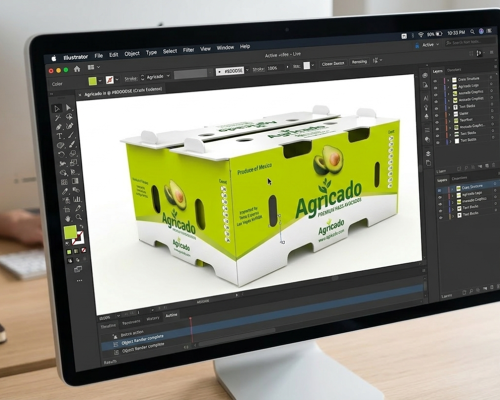
Task: Open the Edit menu
Action: (114, 55)
